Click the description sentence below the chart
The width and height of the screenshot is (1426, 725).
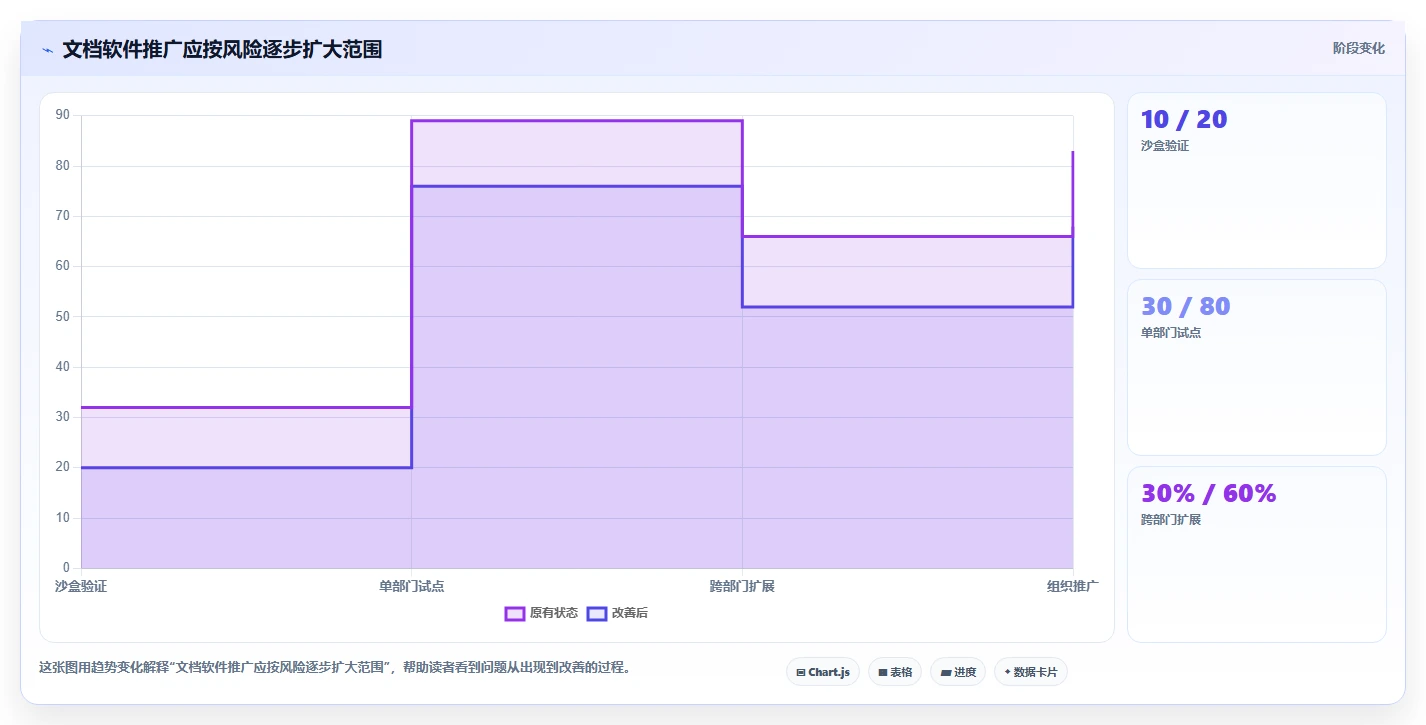335,667
